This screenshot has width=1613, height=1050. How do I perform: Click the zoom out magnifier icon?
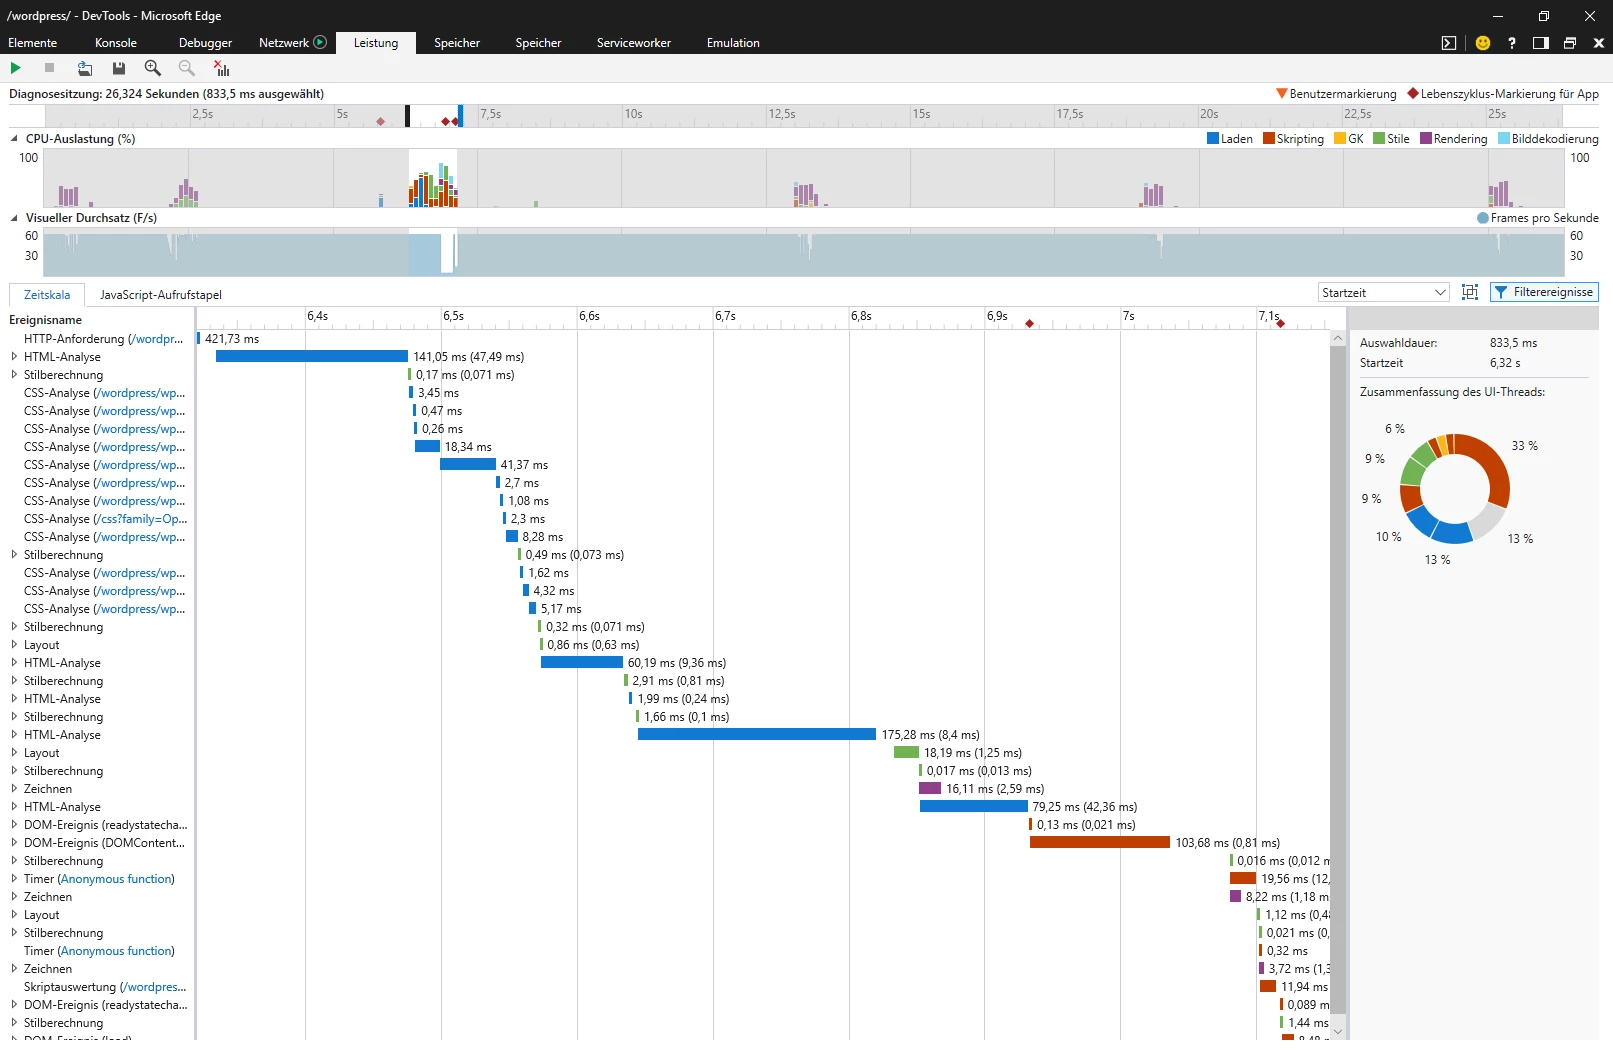coord(187,68)
